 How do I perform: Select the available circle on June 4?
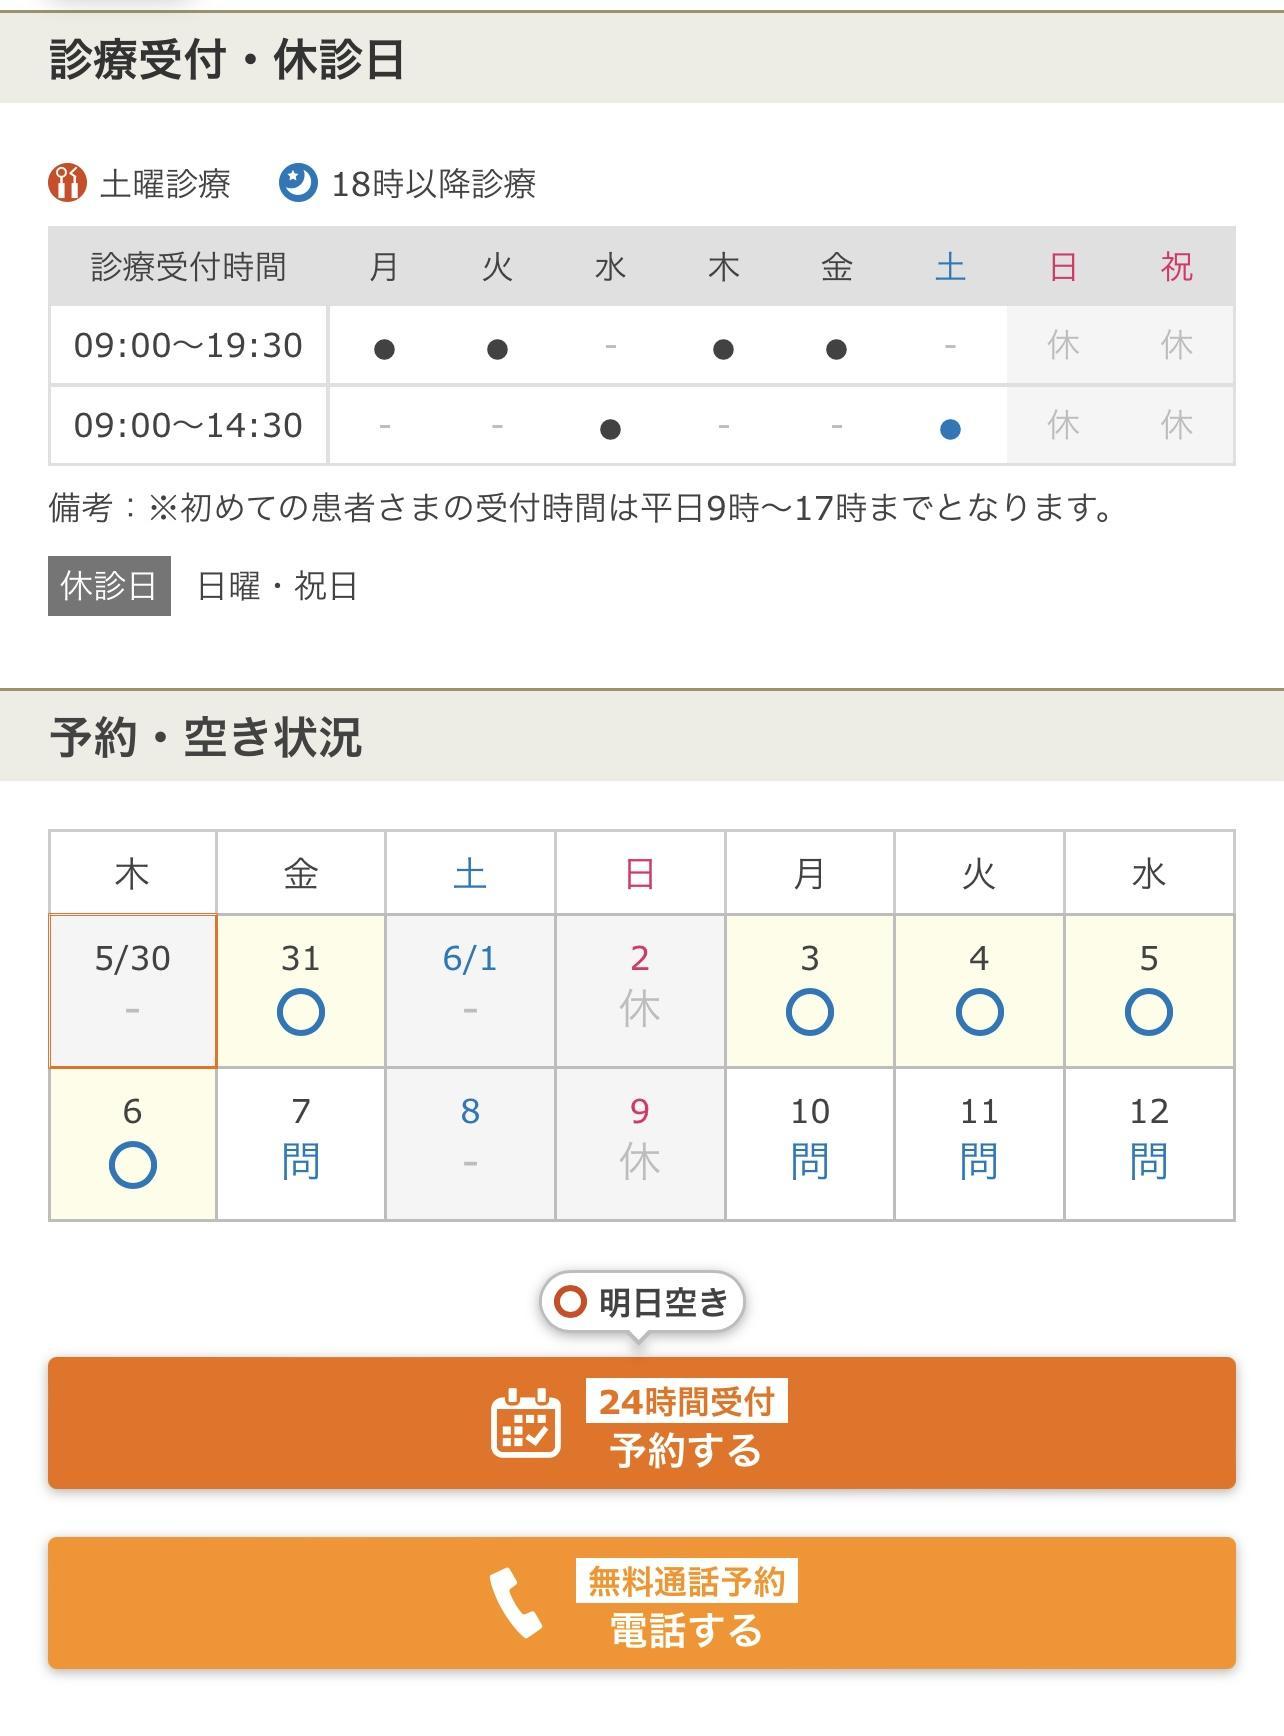979,1012
